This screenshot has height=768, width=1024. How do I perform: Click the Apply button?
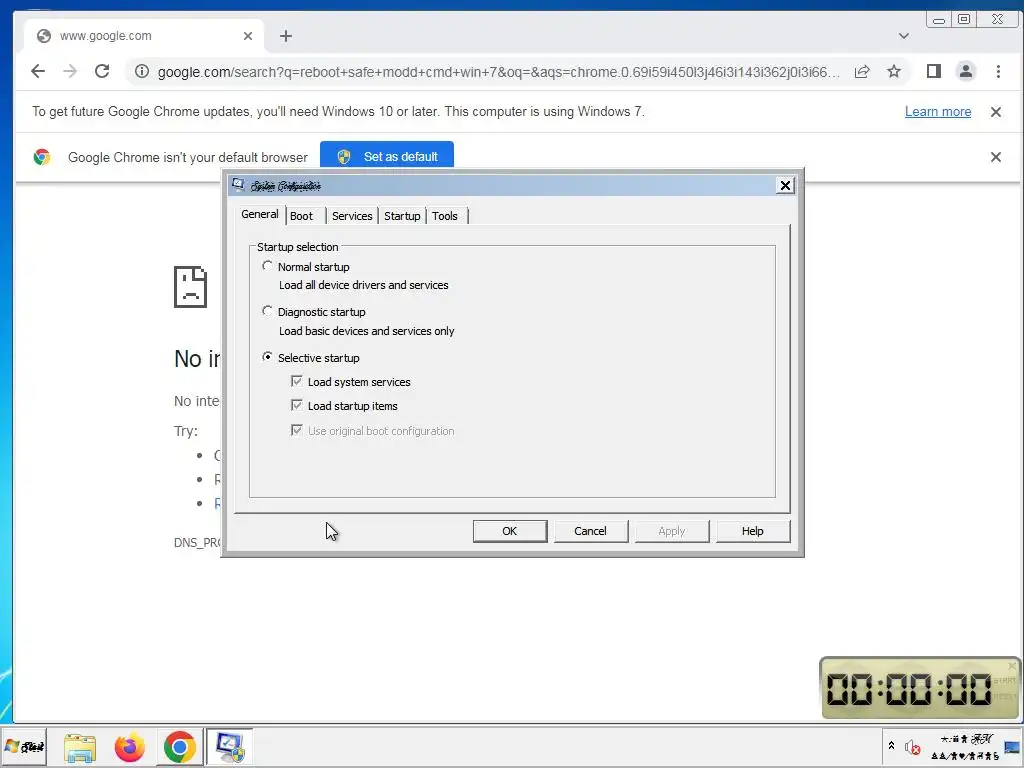pyautogui.click(x=671, y=531)
